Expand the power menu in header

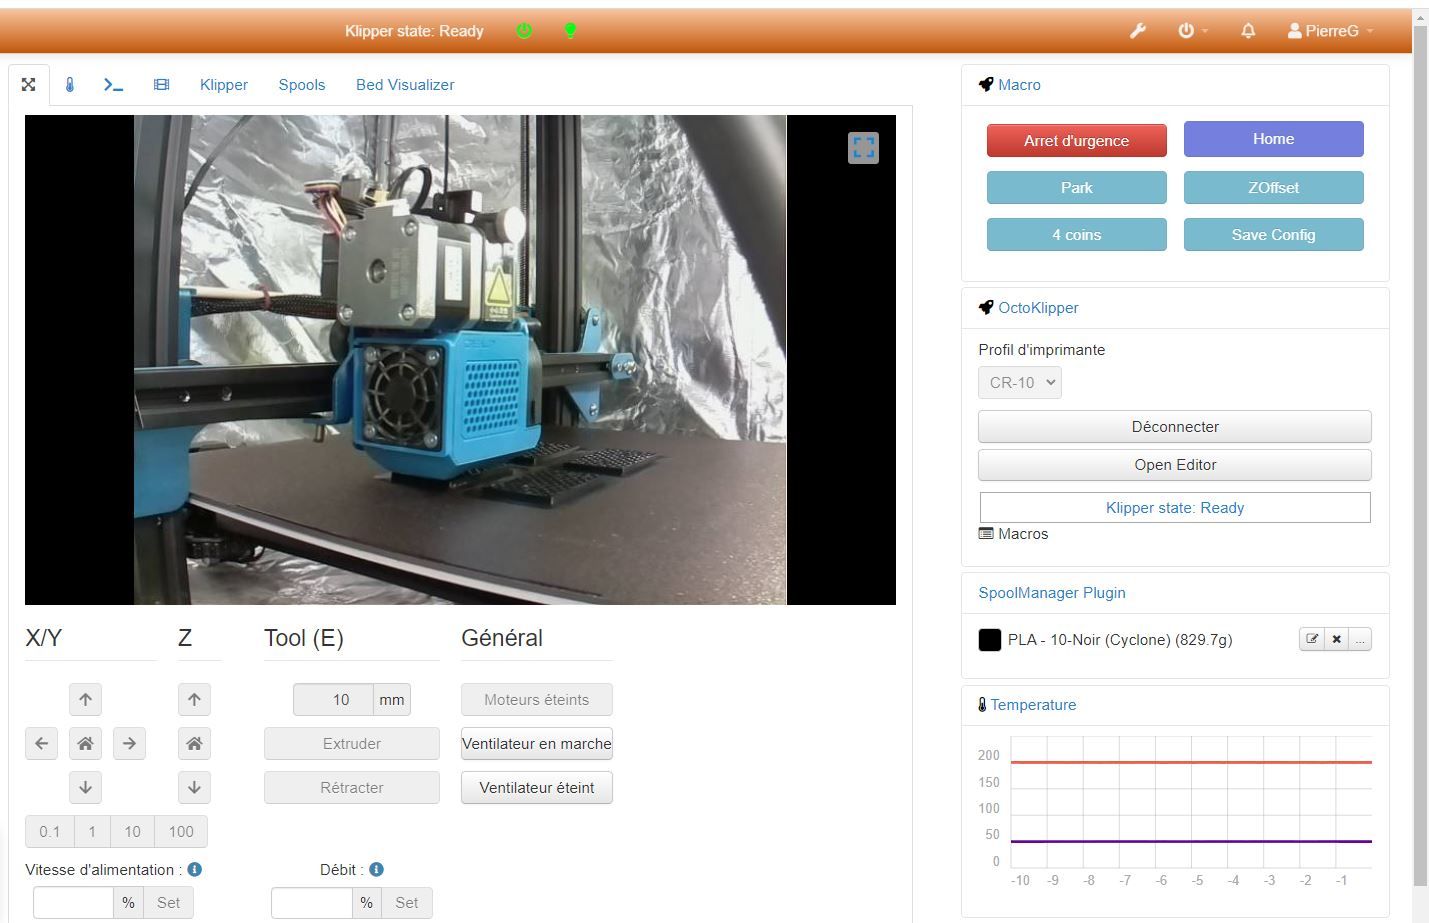[x=1192, y=31]
